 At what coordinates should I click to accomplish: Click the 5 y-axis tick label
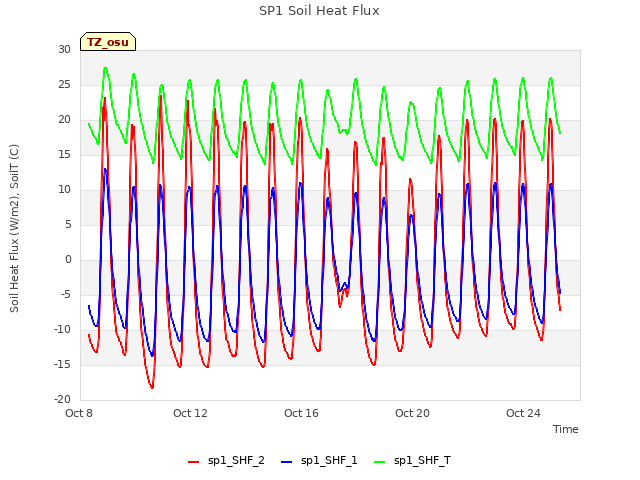click(x=68, y=224)
